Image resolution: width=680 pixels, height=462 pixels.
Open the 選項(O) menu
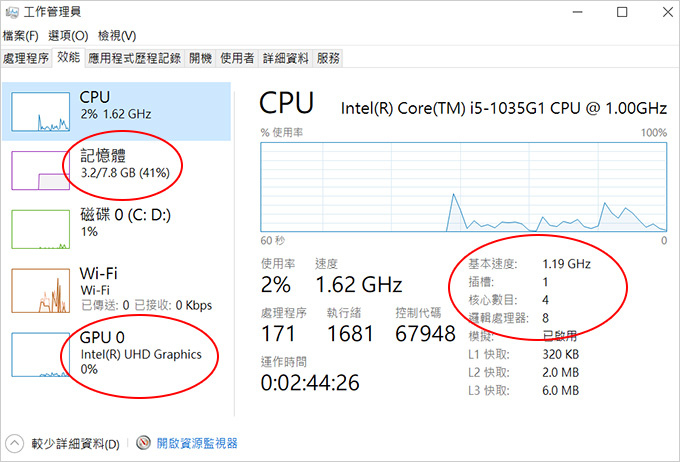pos(68,36)
